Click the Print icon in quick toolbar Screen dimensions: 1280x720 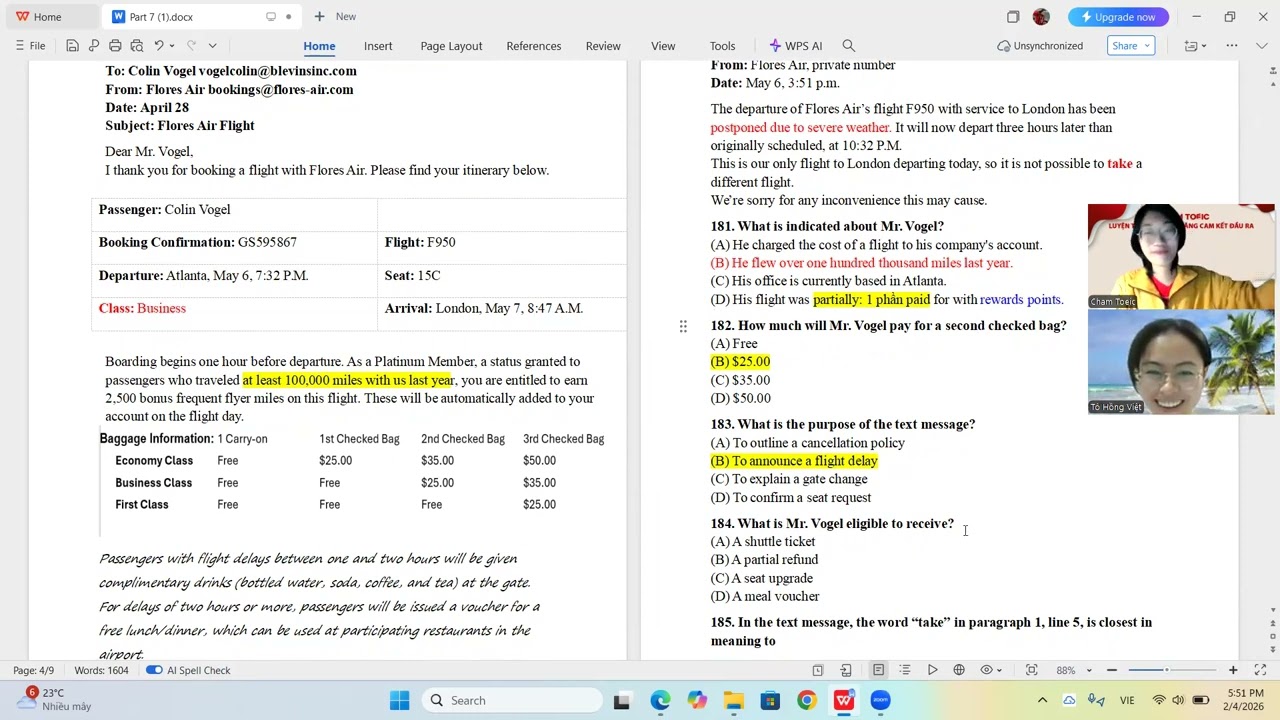pos(115,46)
